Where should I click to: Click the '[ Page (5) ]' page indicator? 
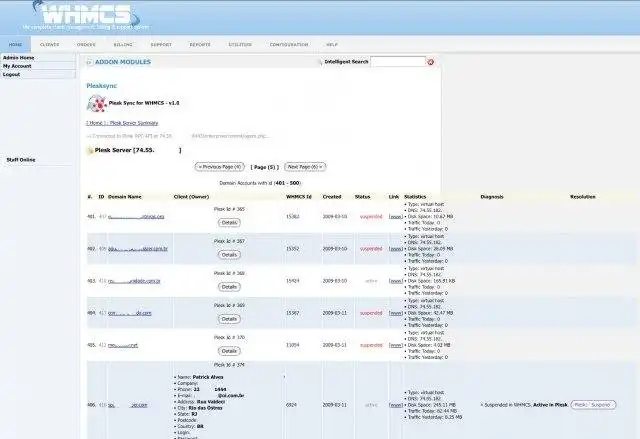click(x=264, y=167)
